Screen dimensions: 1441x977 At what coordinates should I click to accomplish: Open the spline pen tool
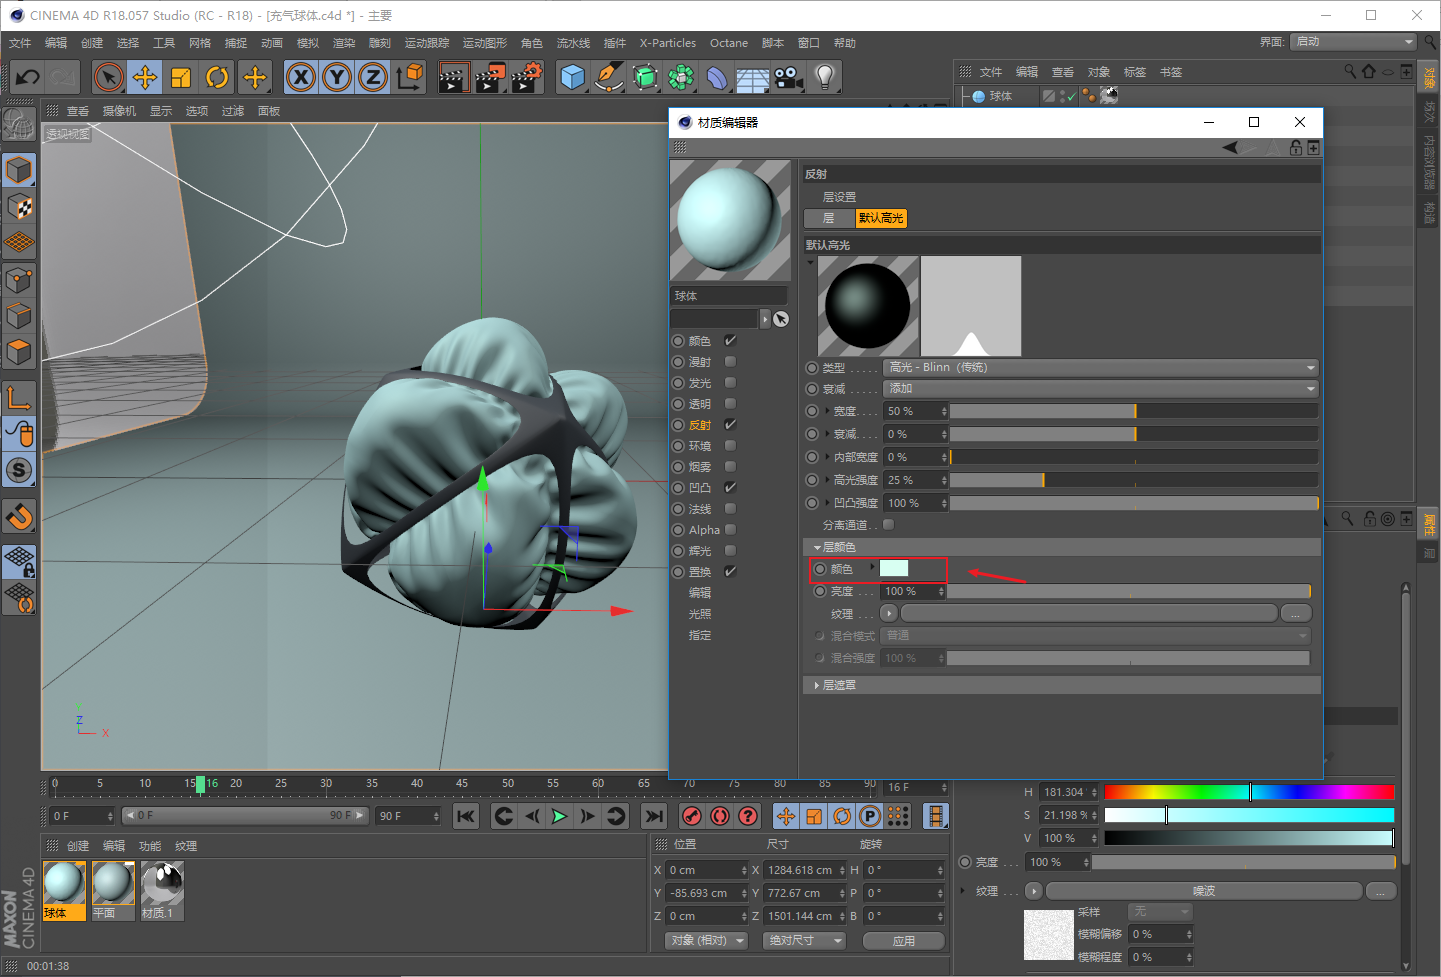pyautogui.click(x=608, y=77)
